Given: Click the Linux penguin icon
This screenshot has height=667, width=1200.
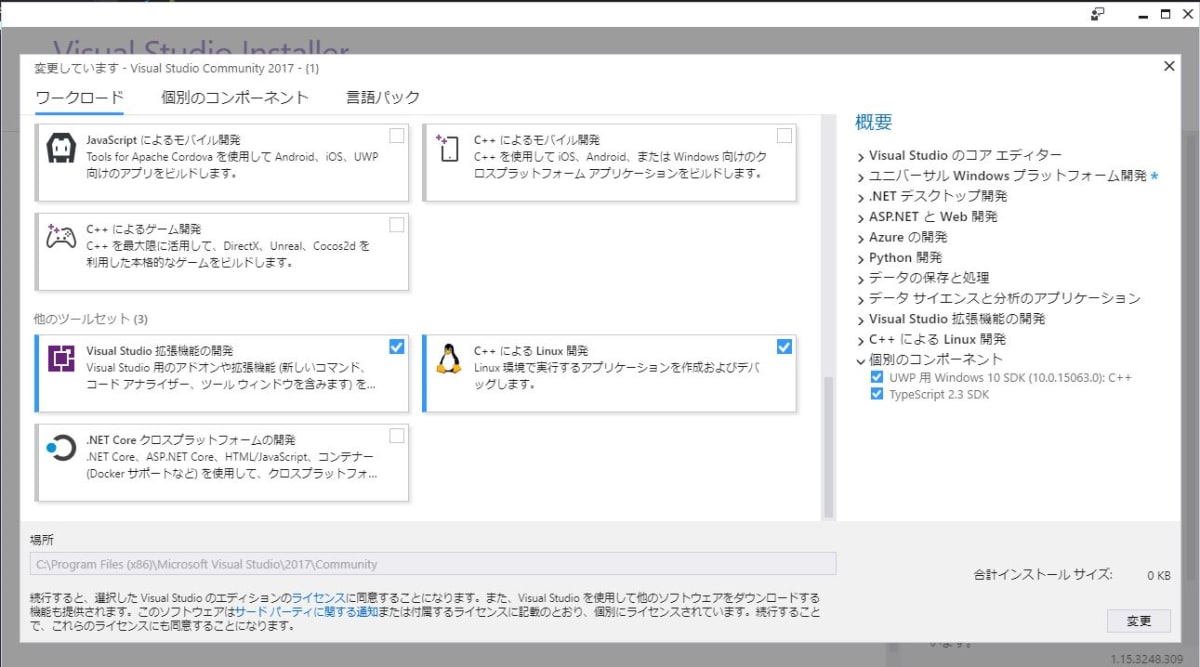Looking at the screenshot, I should pyautogui.click(x=448, y=358).
